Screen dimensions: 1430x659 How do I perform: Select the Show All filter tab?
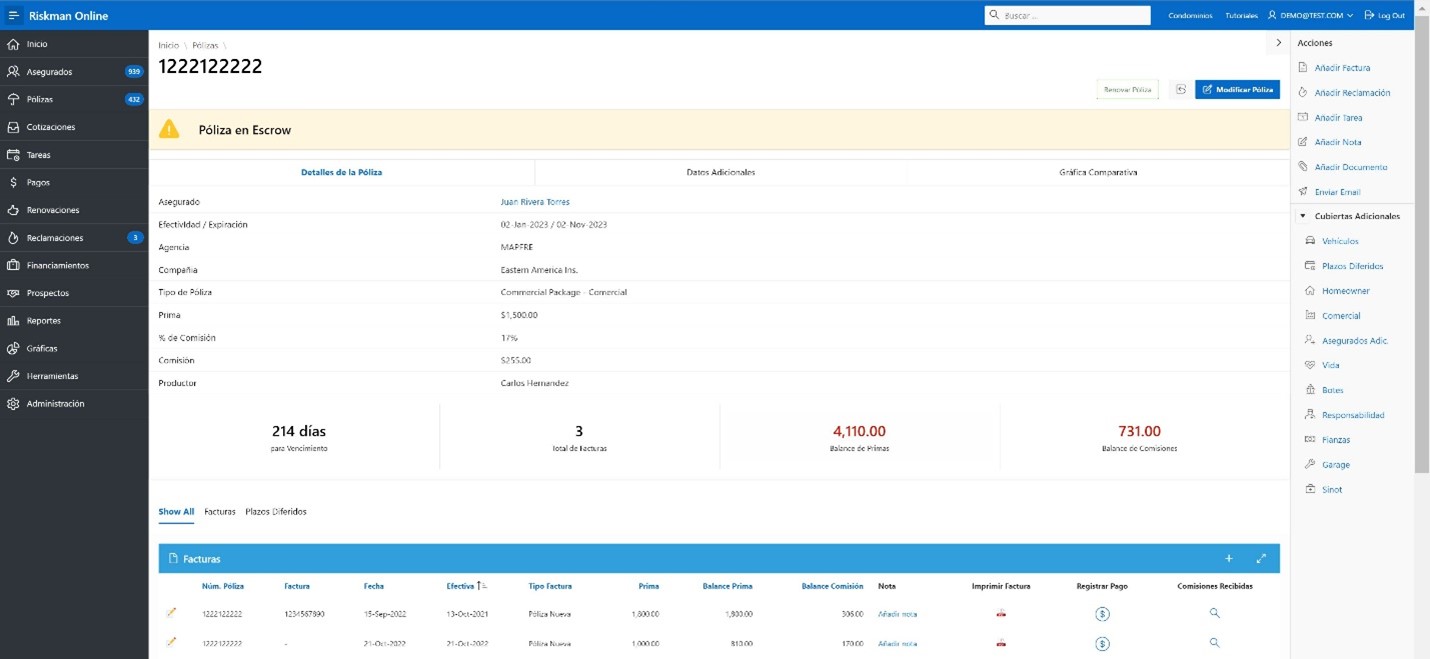click(176, 511)
